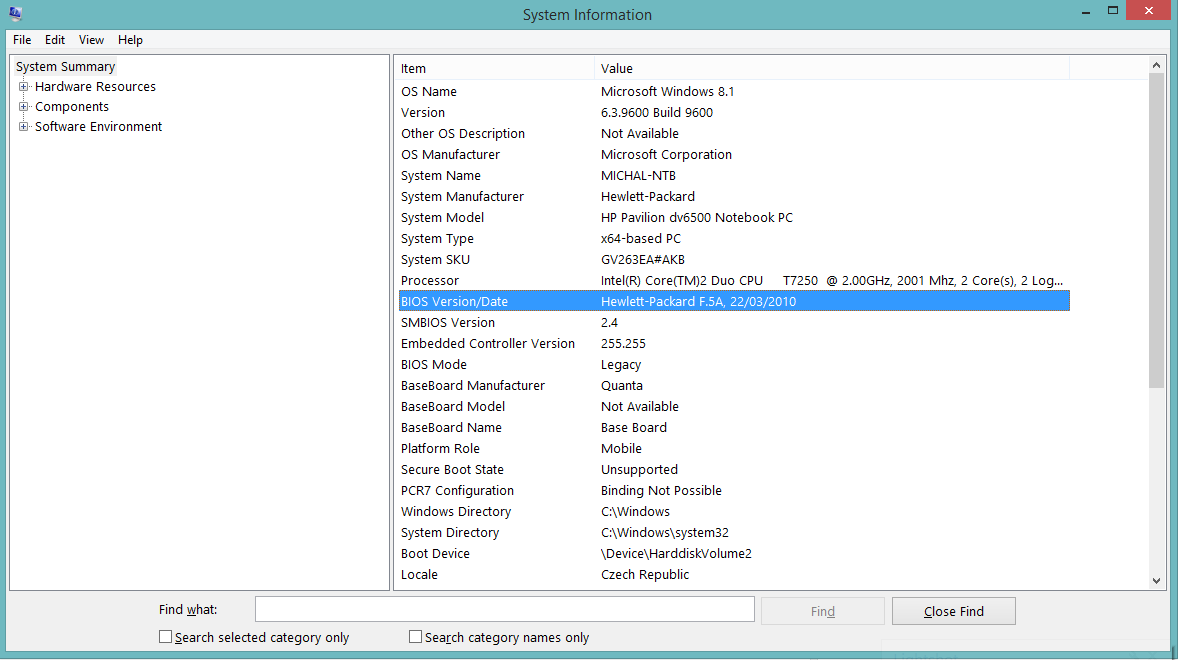
Task: Expand the Hardware Resources node
Action: tap(23, 86)
